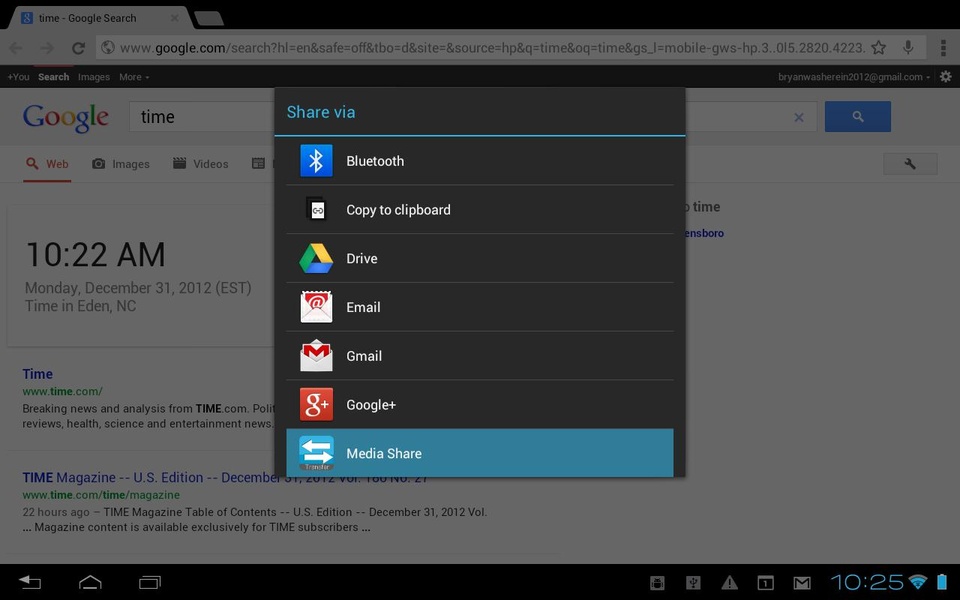This screenshot has height=600, width=960.
Task: Open search tools wrench button
Action: click(x=910, y=163)
